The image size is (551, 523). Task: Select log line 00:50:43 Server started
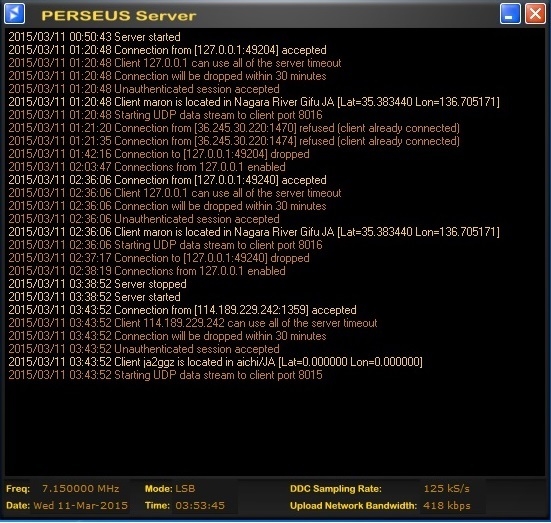[95, 37]
